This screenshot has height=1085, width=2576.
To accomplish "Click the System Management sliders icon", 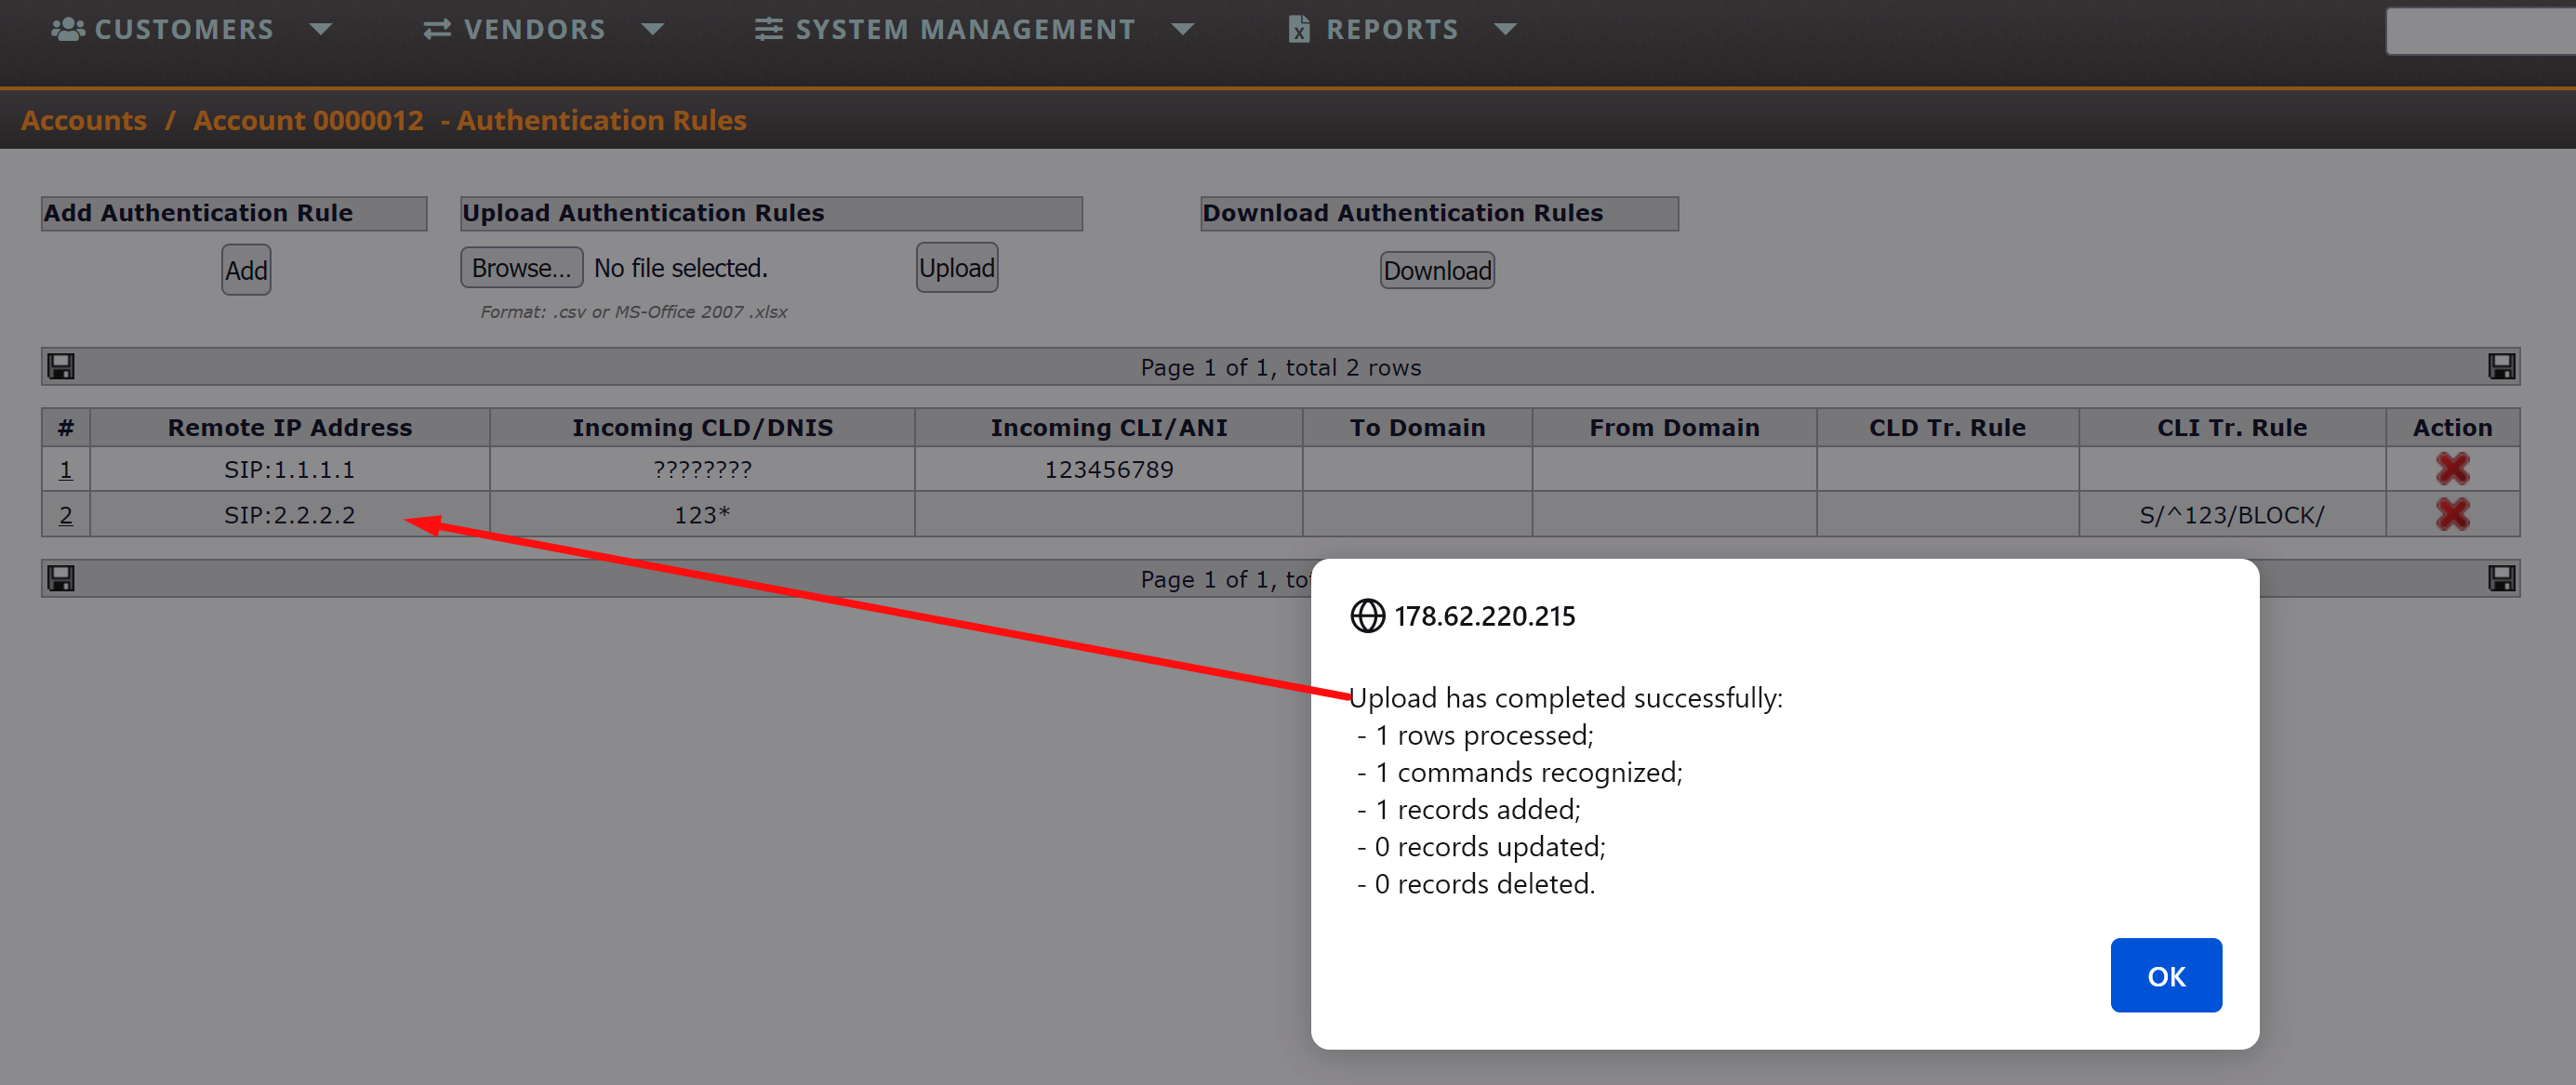I will [768, 29].
